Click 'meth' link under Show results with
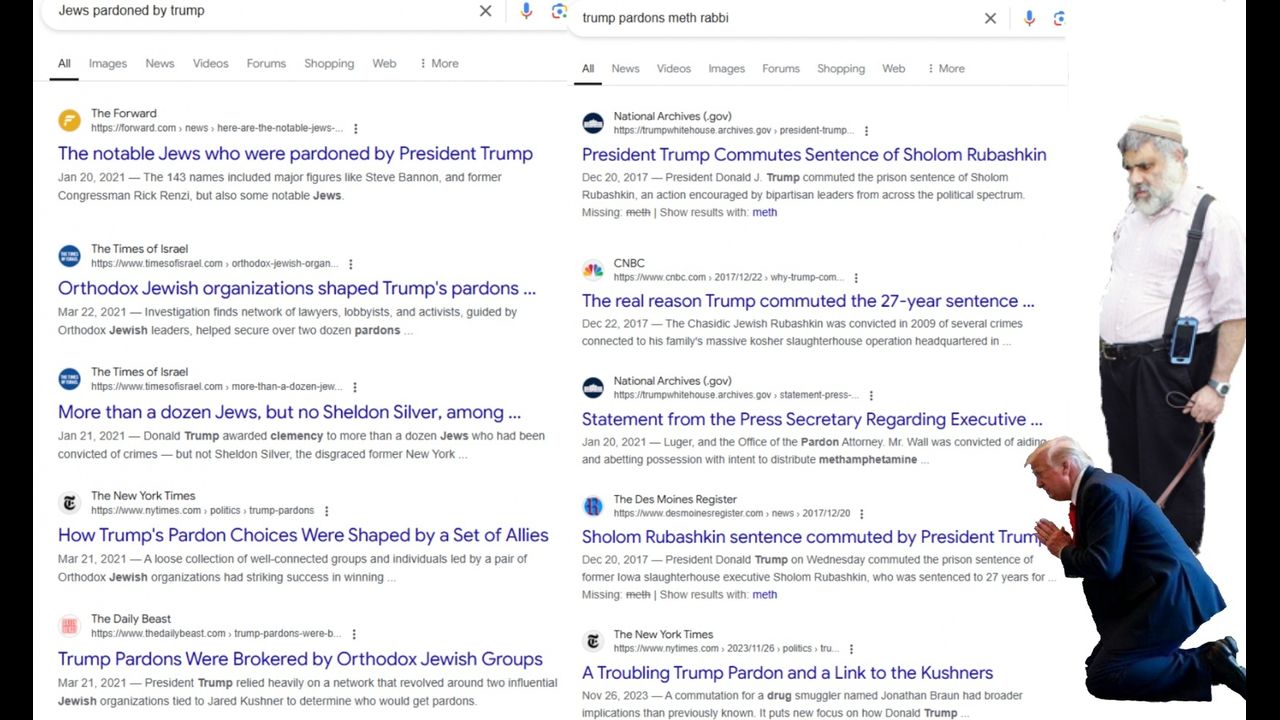 [765, 212]
